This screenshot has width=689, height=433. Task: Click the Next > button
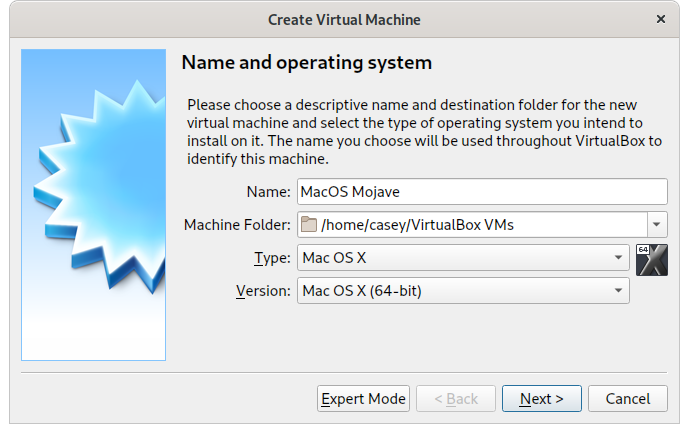coord(542,399)
